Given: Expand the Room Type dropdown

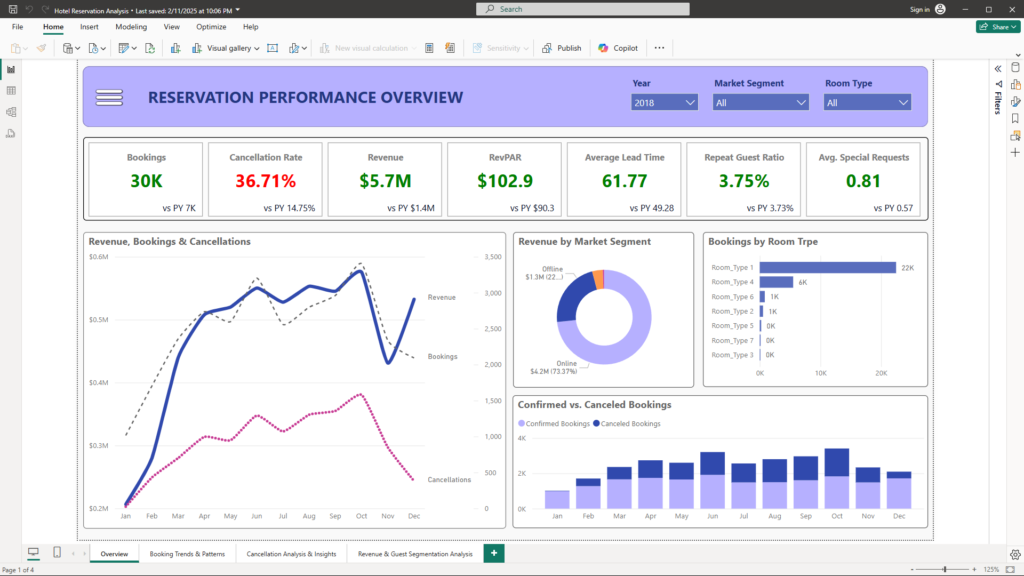Looking at the screenshot, I should (x=903, y=102).
